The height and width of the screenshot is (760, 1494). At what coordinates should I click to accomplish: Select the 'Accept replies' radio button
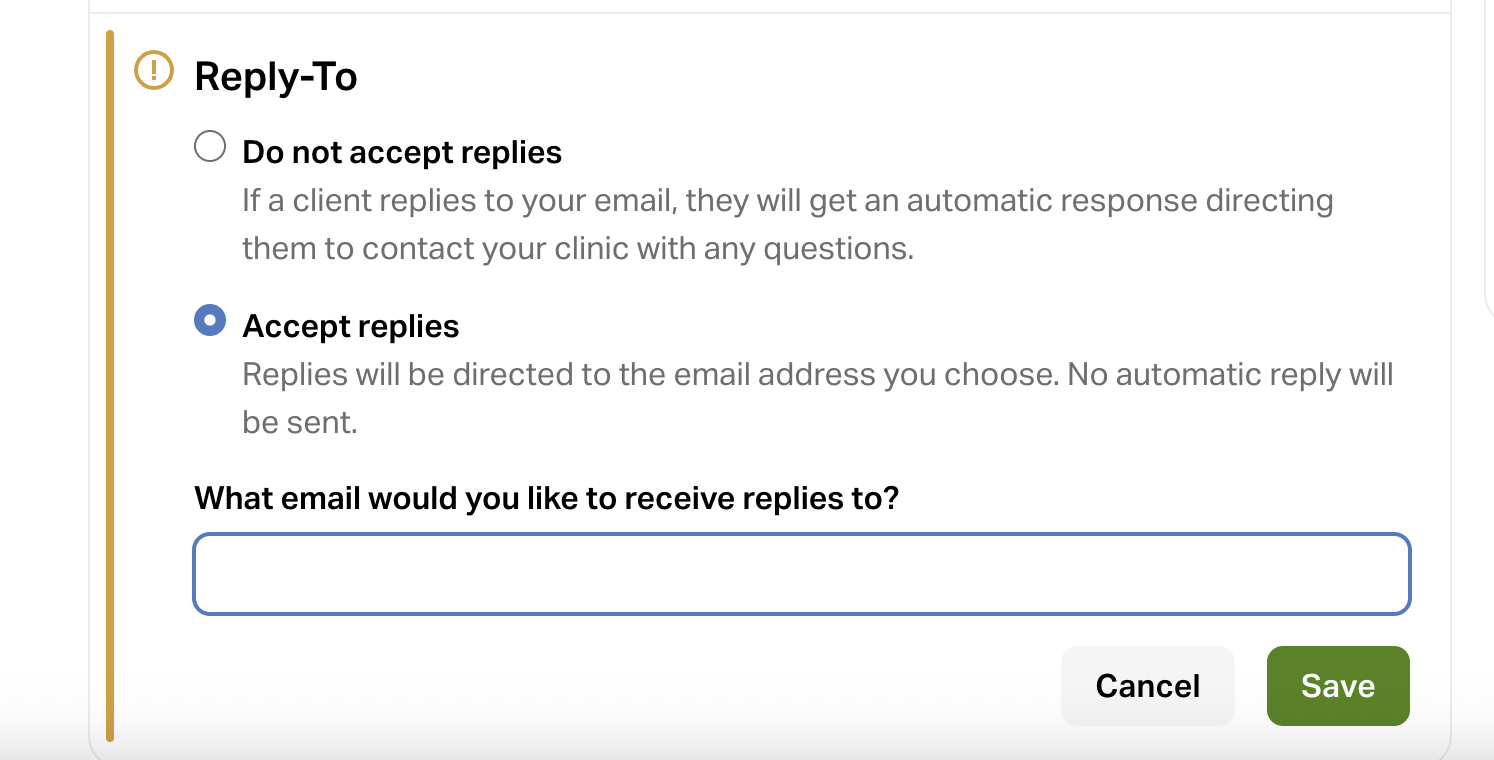[x=210, y=321]
